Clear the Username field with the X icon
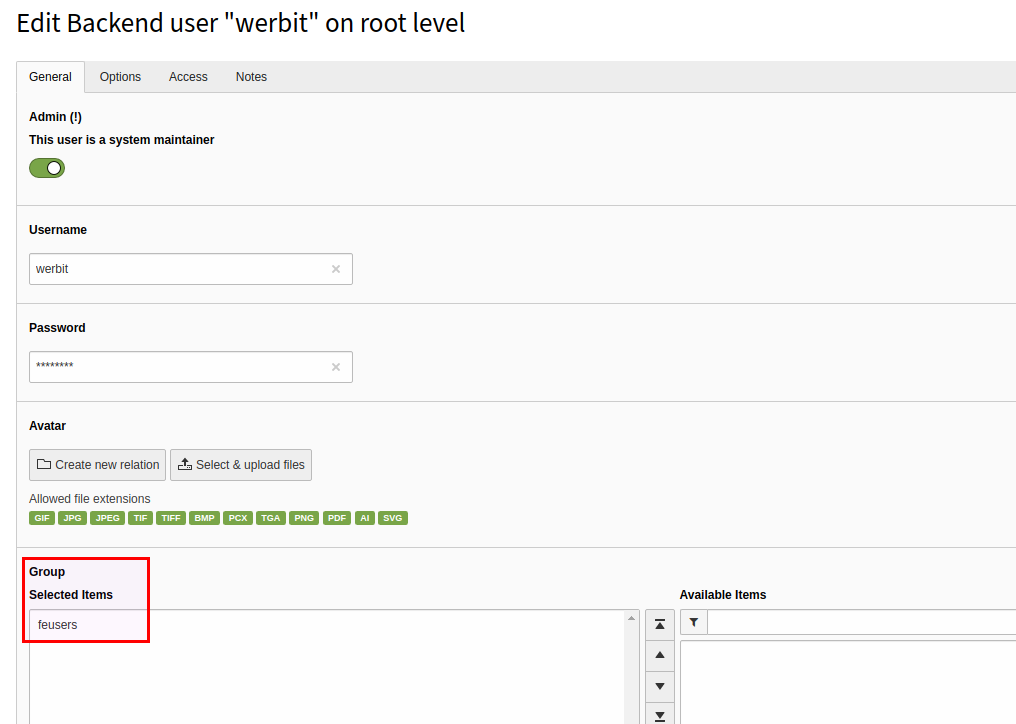Viewport: 1016px width, 724px height. click(x=336, y=269)
